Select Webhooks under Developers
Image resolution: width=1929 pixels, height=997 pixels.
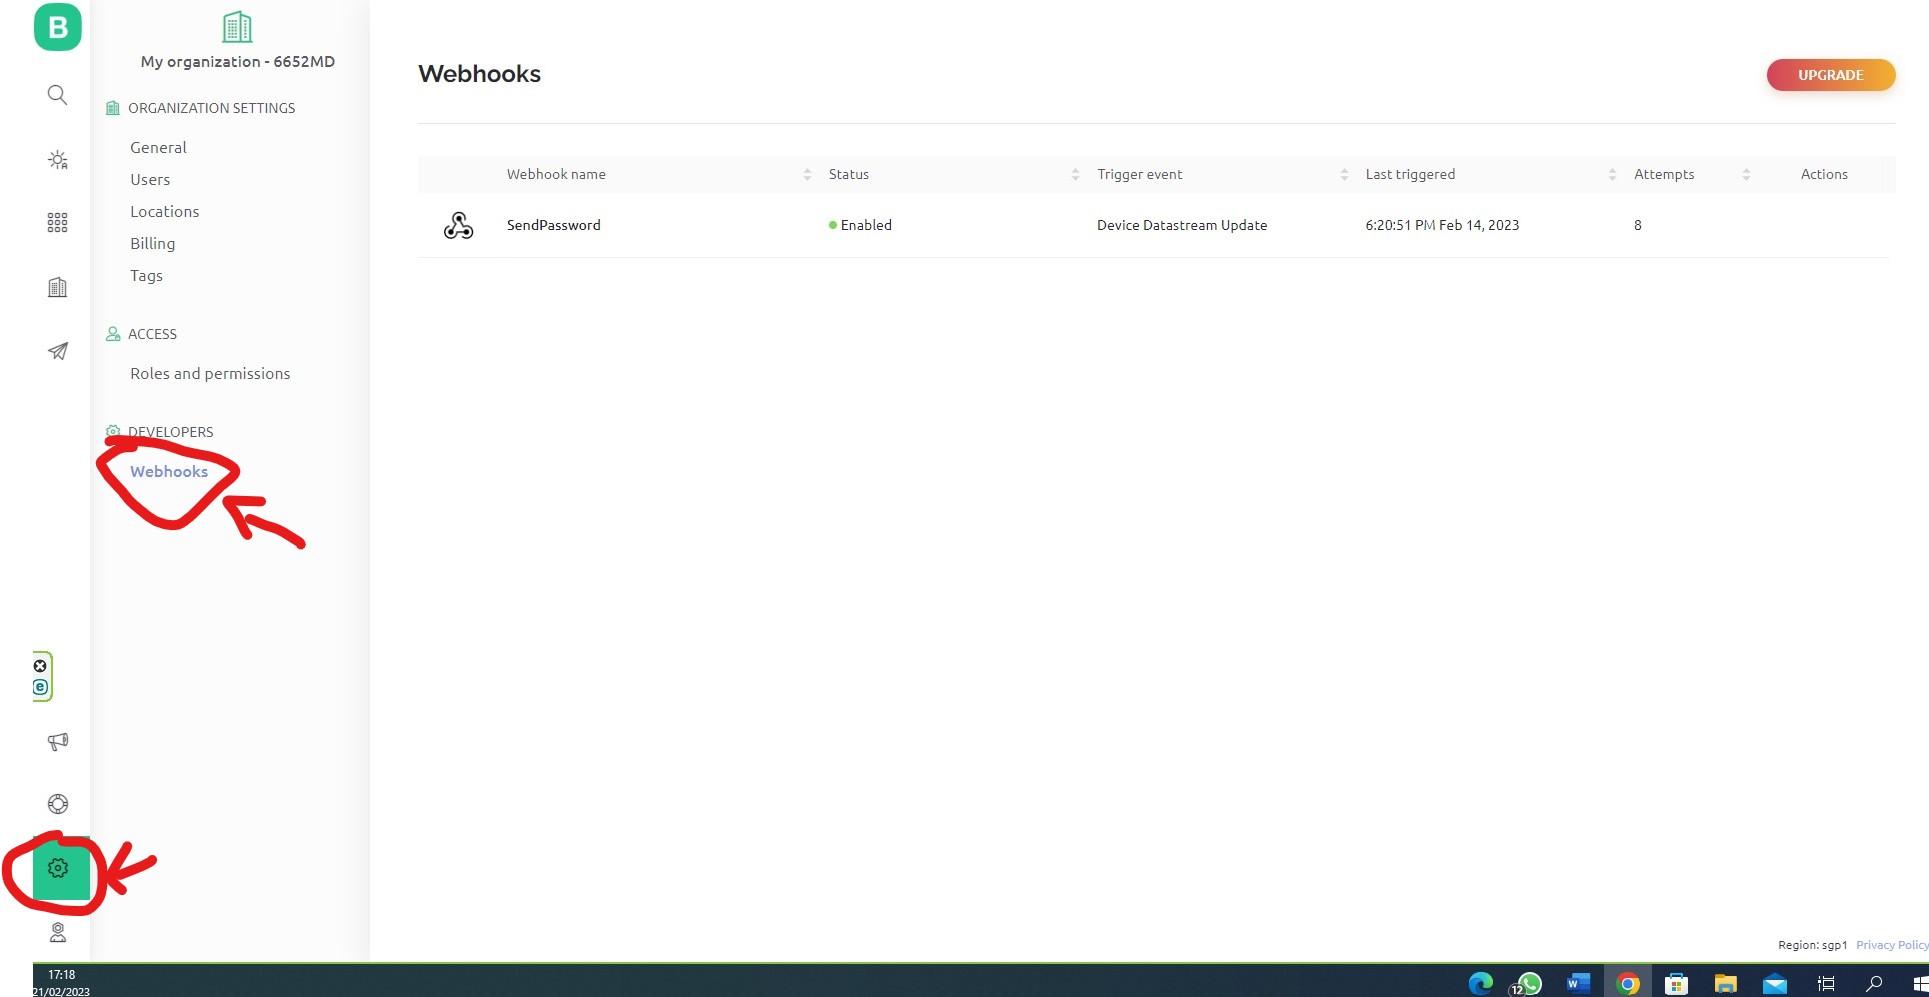pyautogui.click(x=169, y=471)
